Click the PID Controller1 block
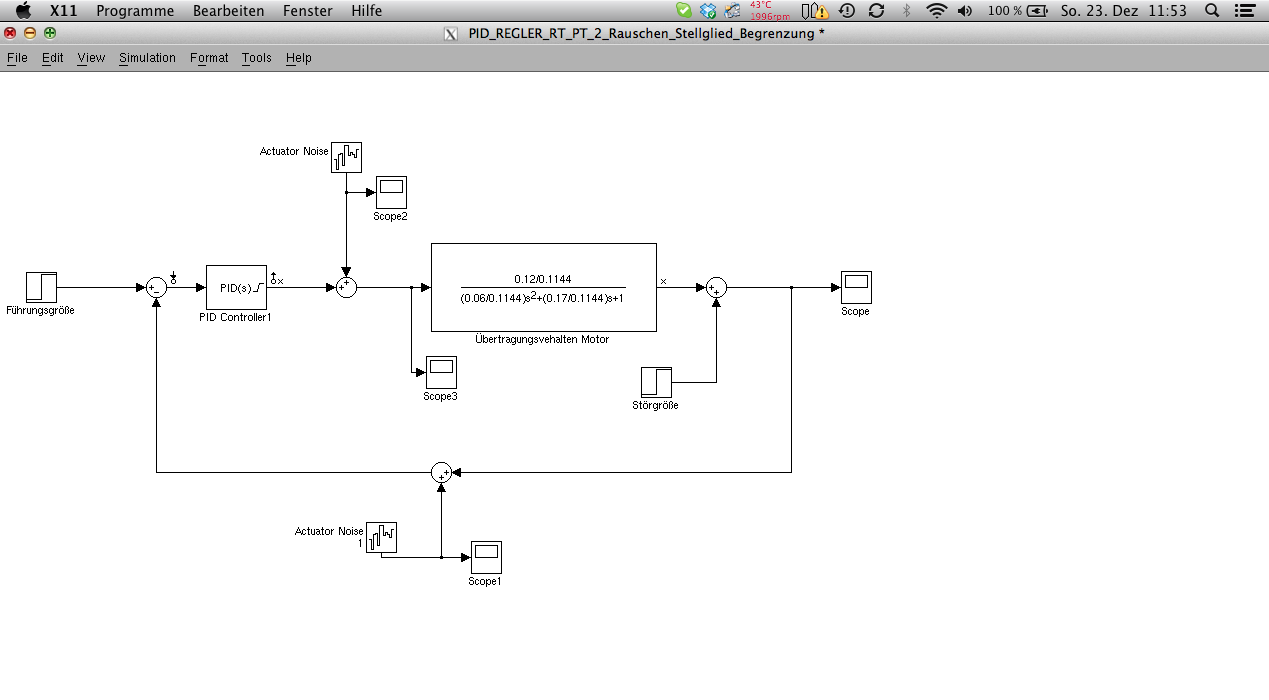This screenshot has width=1269, height=700. pos(236,287)
